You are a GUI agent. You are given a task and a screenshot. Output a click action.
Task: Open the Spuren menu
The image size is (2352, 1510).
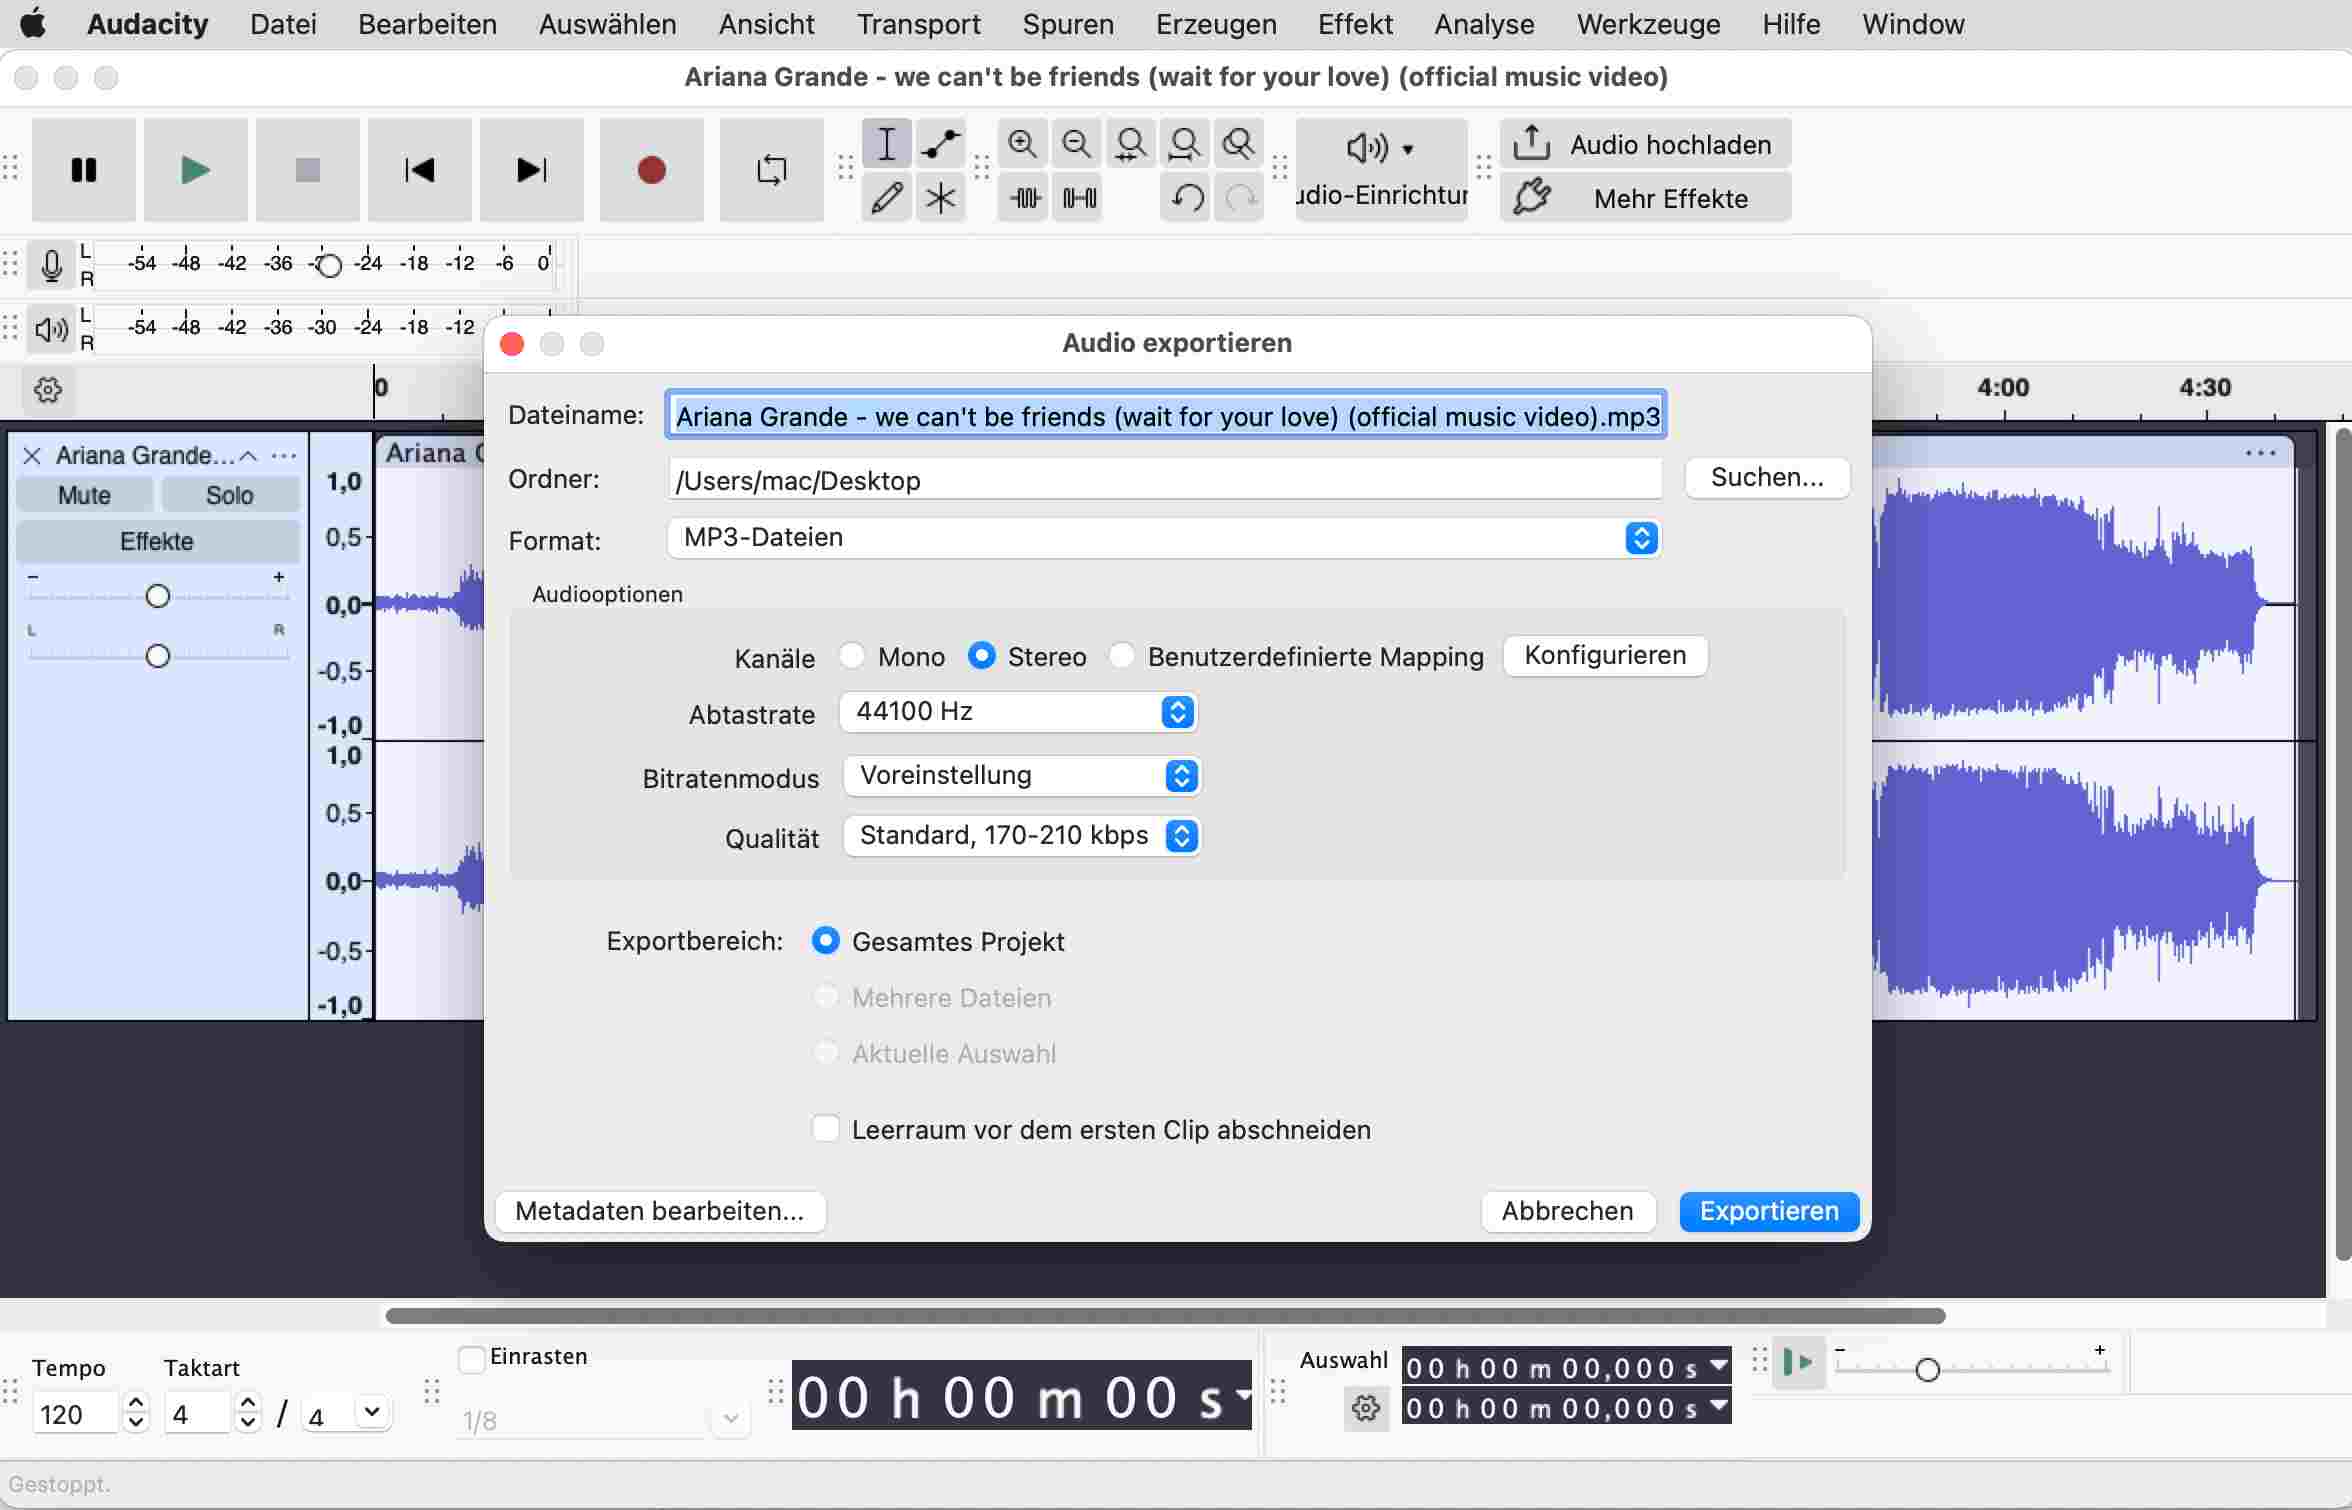[1067, 24]
